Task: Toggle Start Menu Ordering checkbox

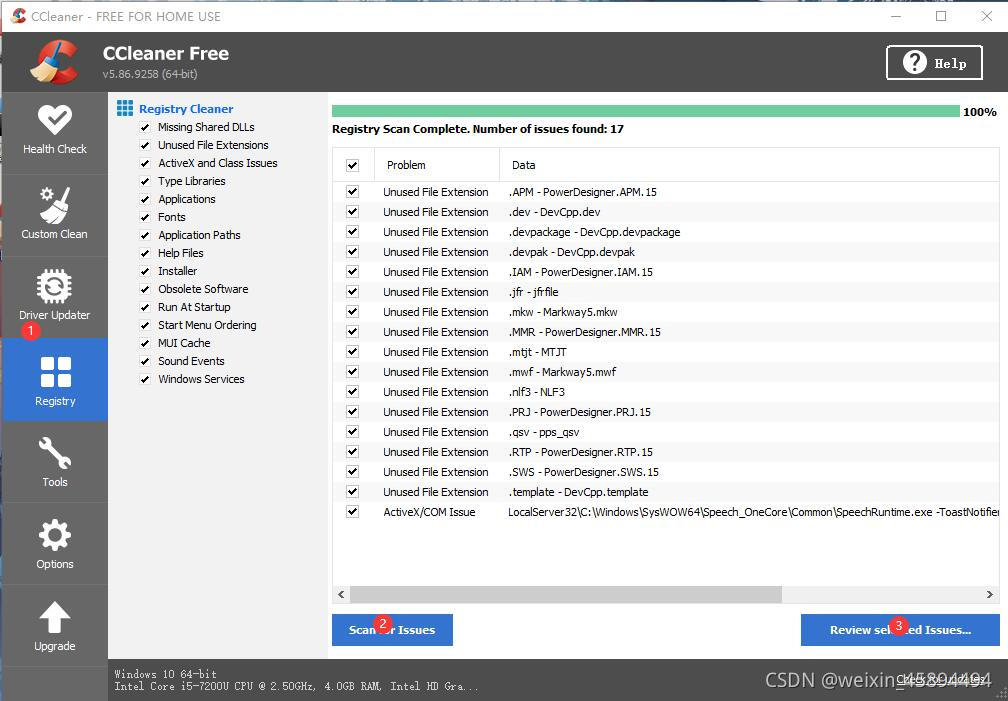Action: (x=145, y=325)
